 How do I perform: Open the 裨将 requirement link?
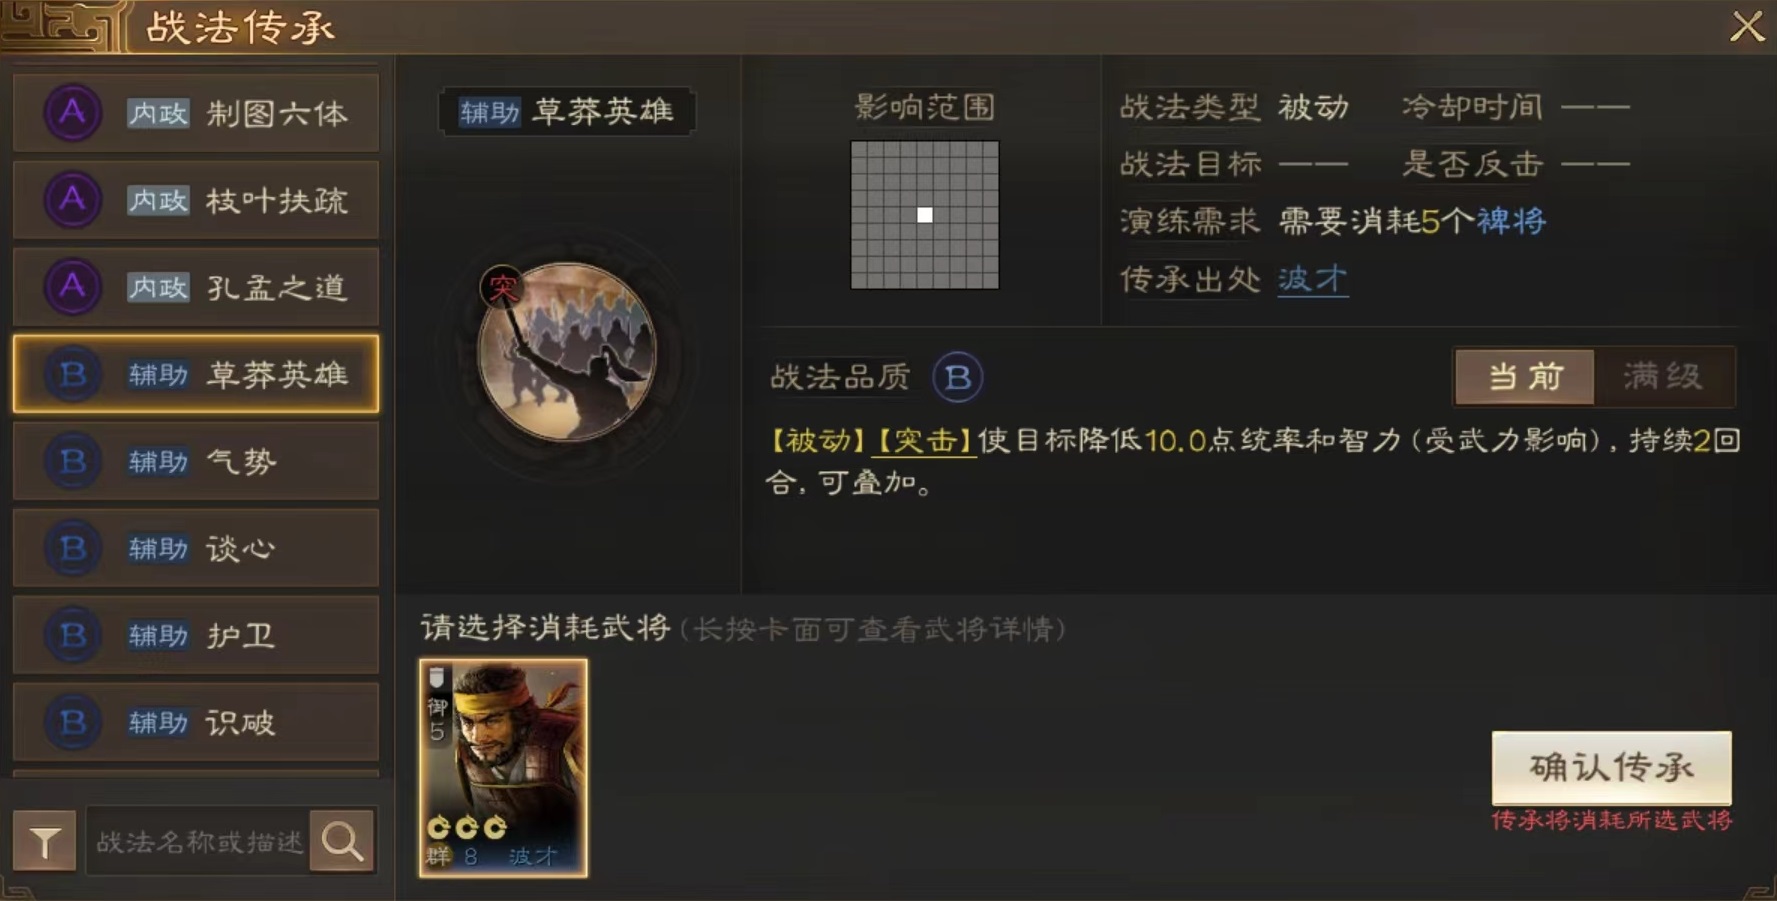[1511, 221]
